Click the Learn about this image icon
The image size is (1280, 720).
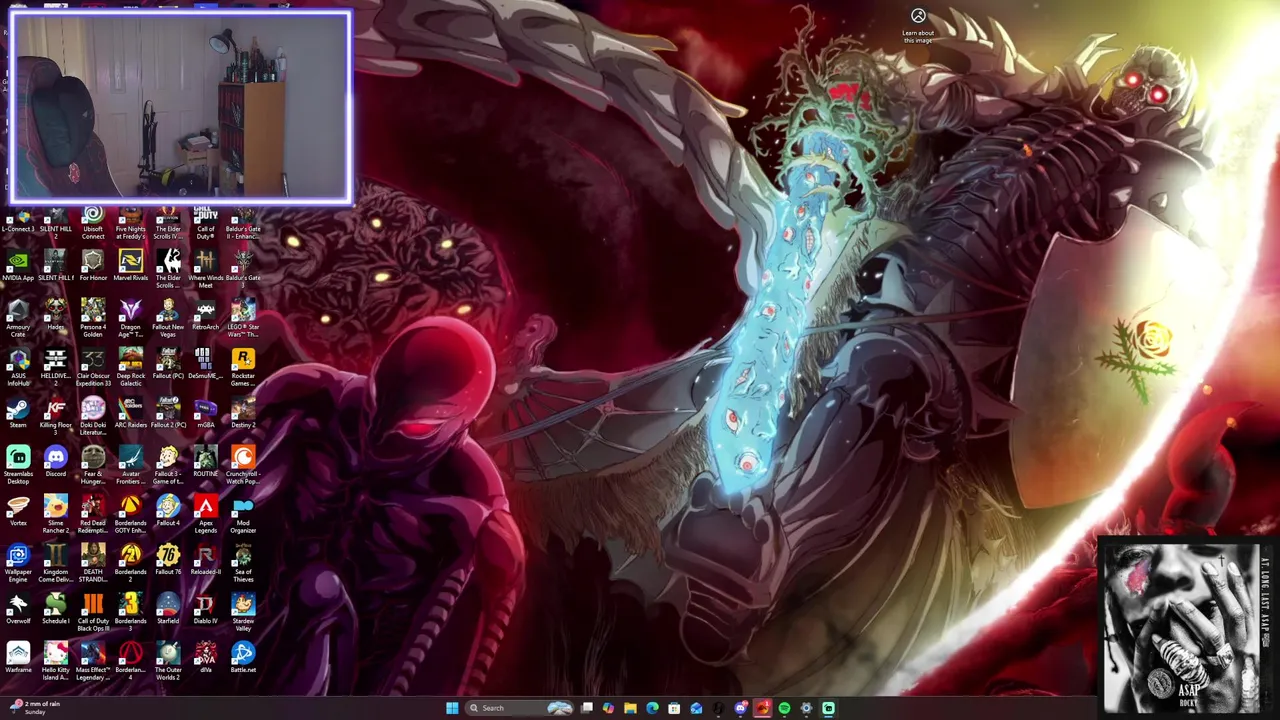pos(918,24)
